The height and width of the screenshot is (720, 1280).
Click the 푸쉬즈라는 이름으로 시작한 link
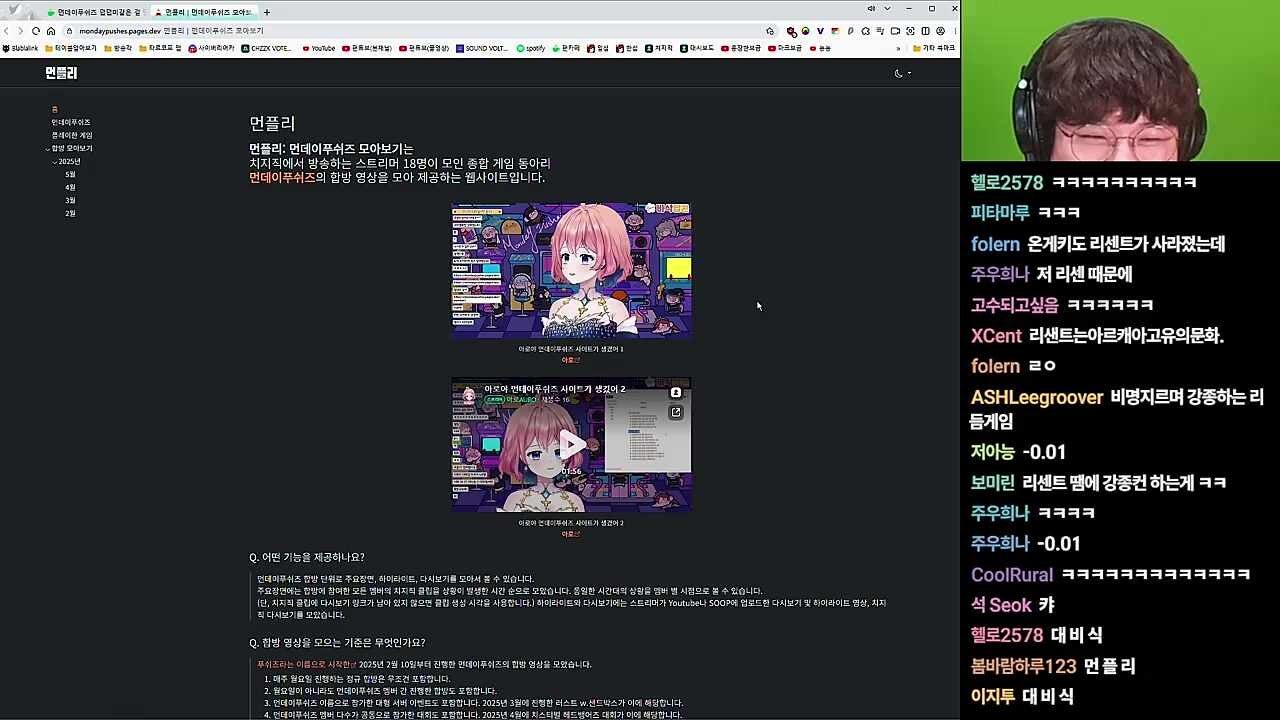pyautogui.click(x=307, y=664)
